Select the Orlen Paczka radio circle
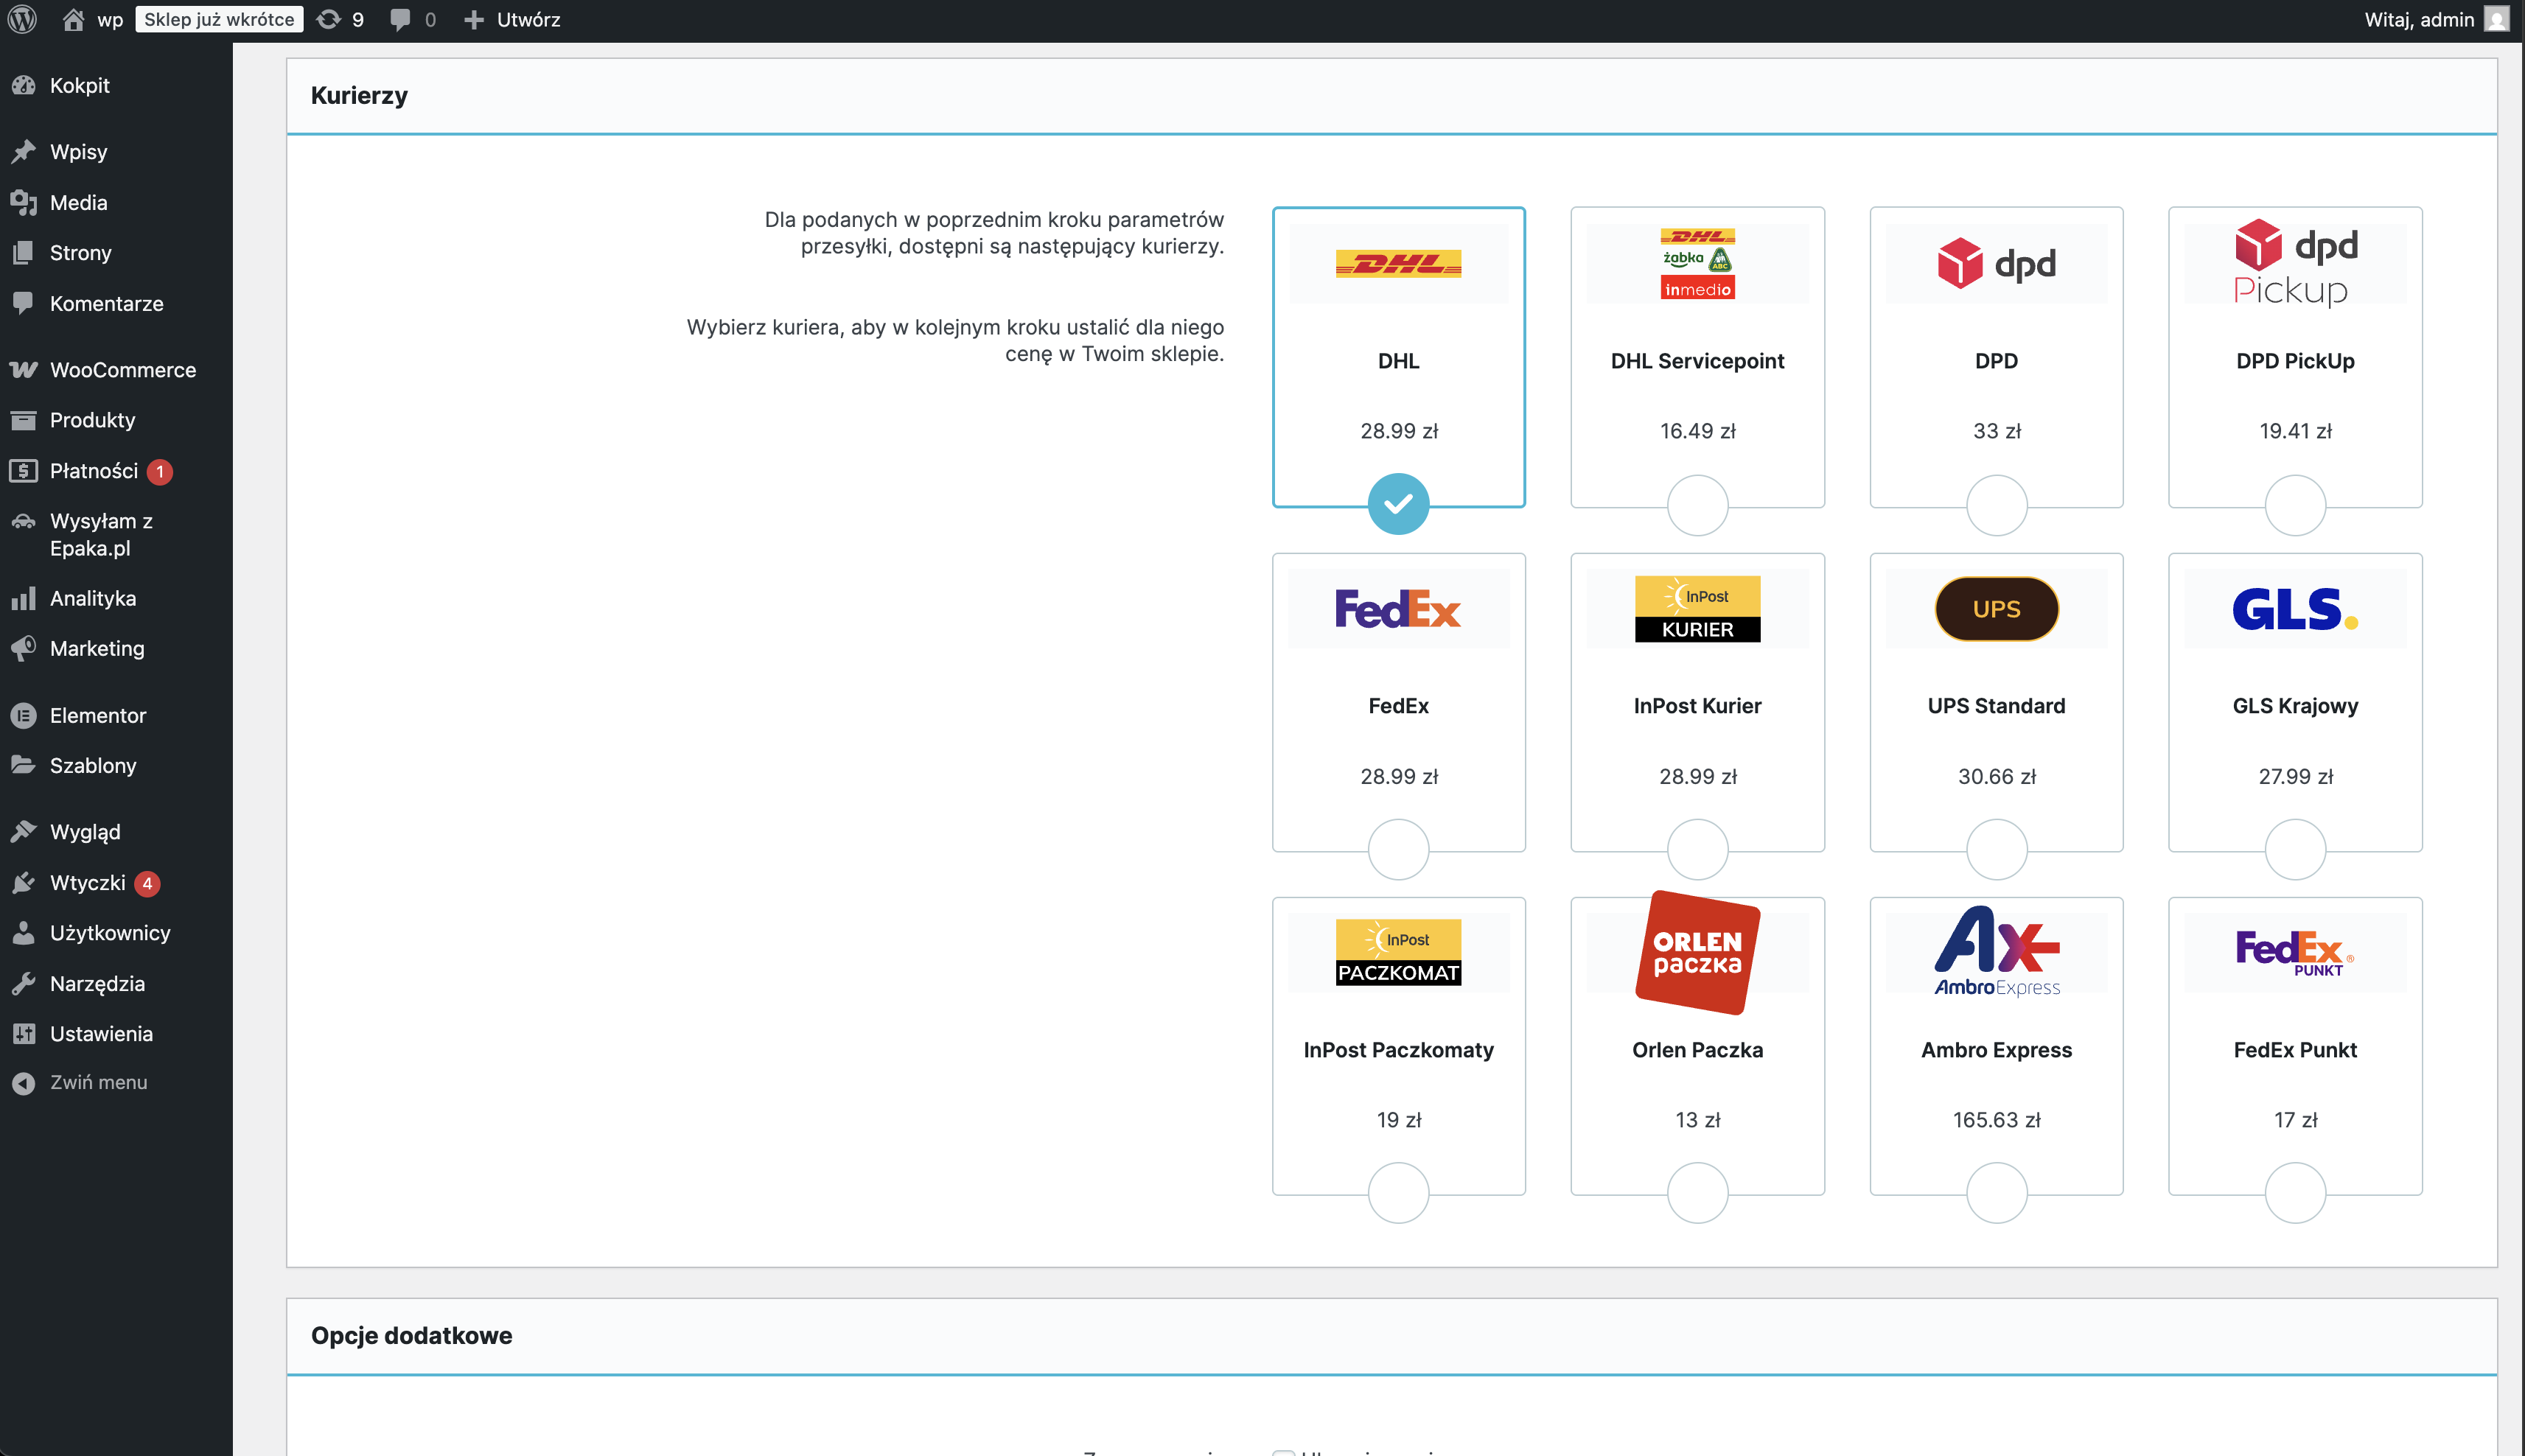2525x1456 pixels. [x=1697, y=1192]
